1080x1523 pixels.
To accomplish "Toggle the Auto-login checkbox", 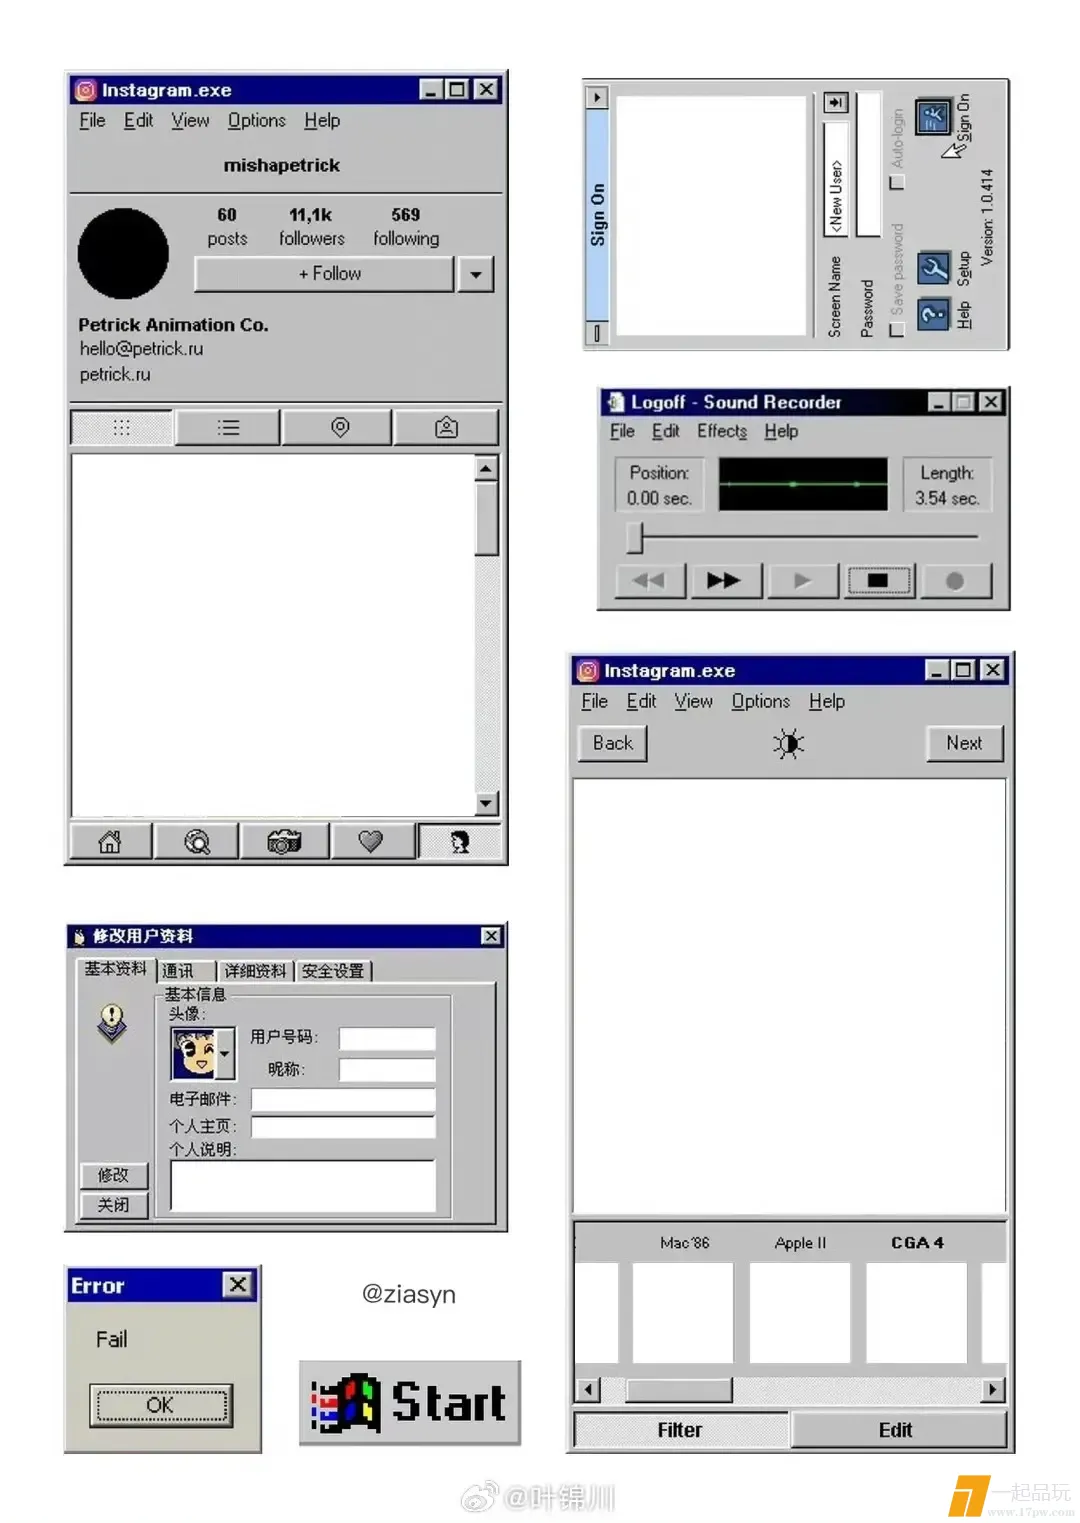I will click(896, 182).
